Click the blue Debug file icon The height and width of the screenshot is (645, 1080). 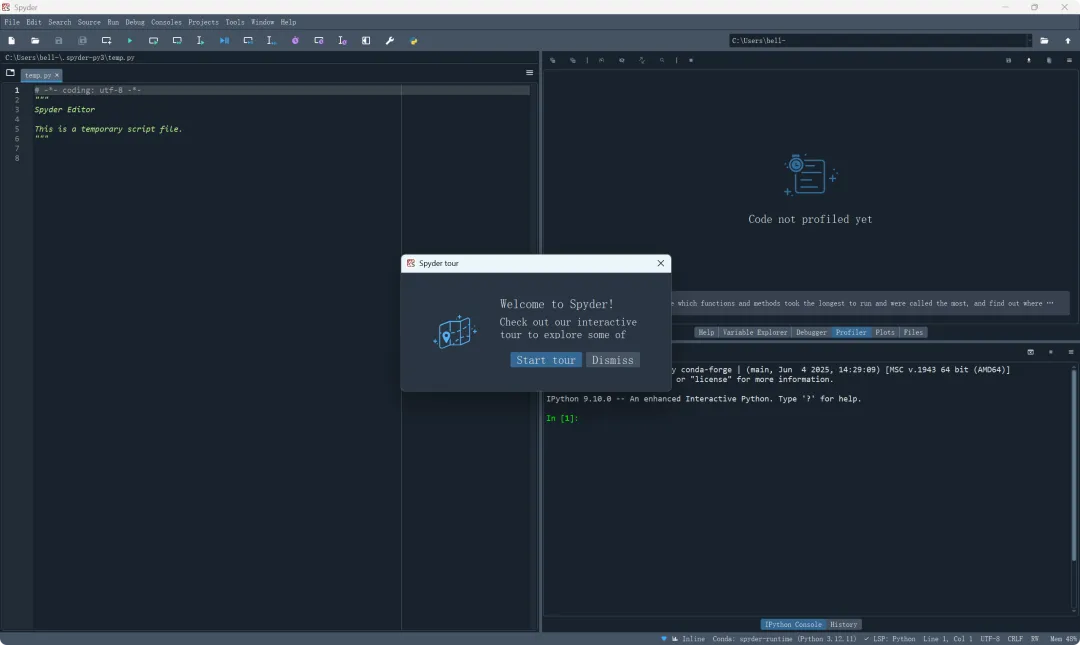point(225,41)
